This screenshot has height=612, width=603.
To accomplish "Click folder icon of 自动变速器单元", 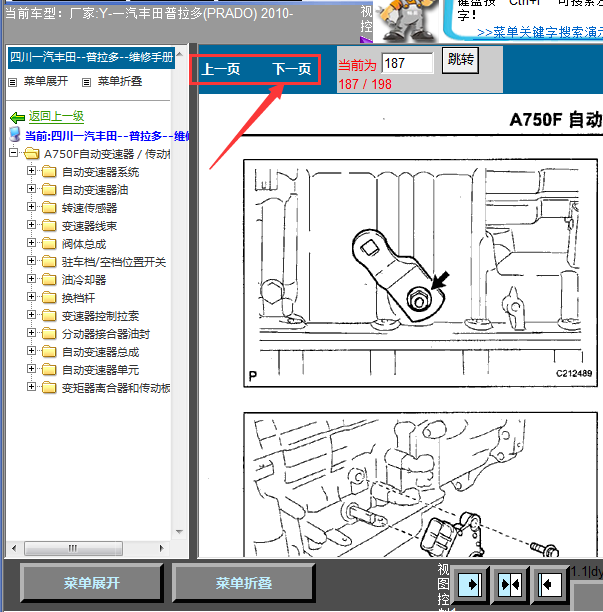I will [x=49, y=369].
